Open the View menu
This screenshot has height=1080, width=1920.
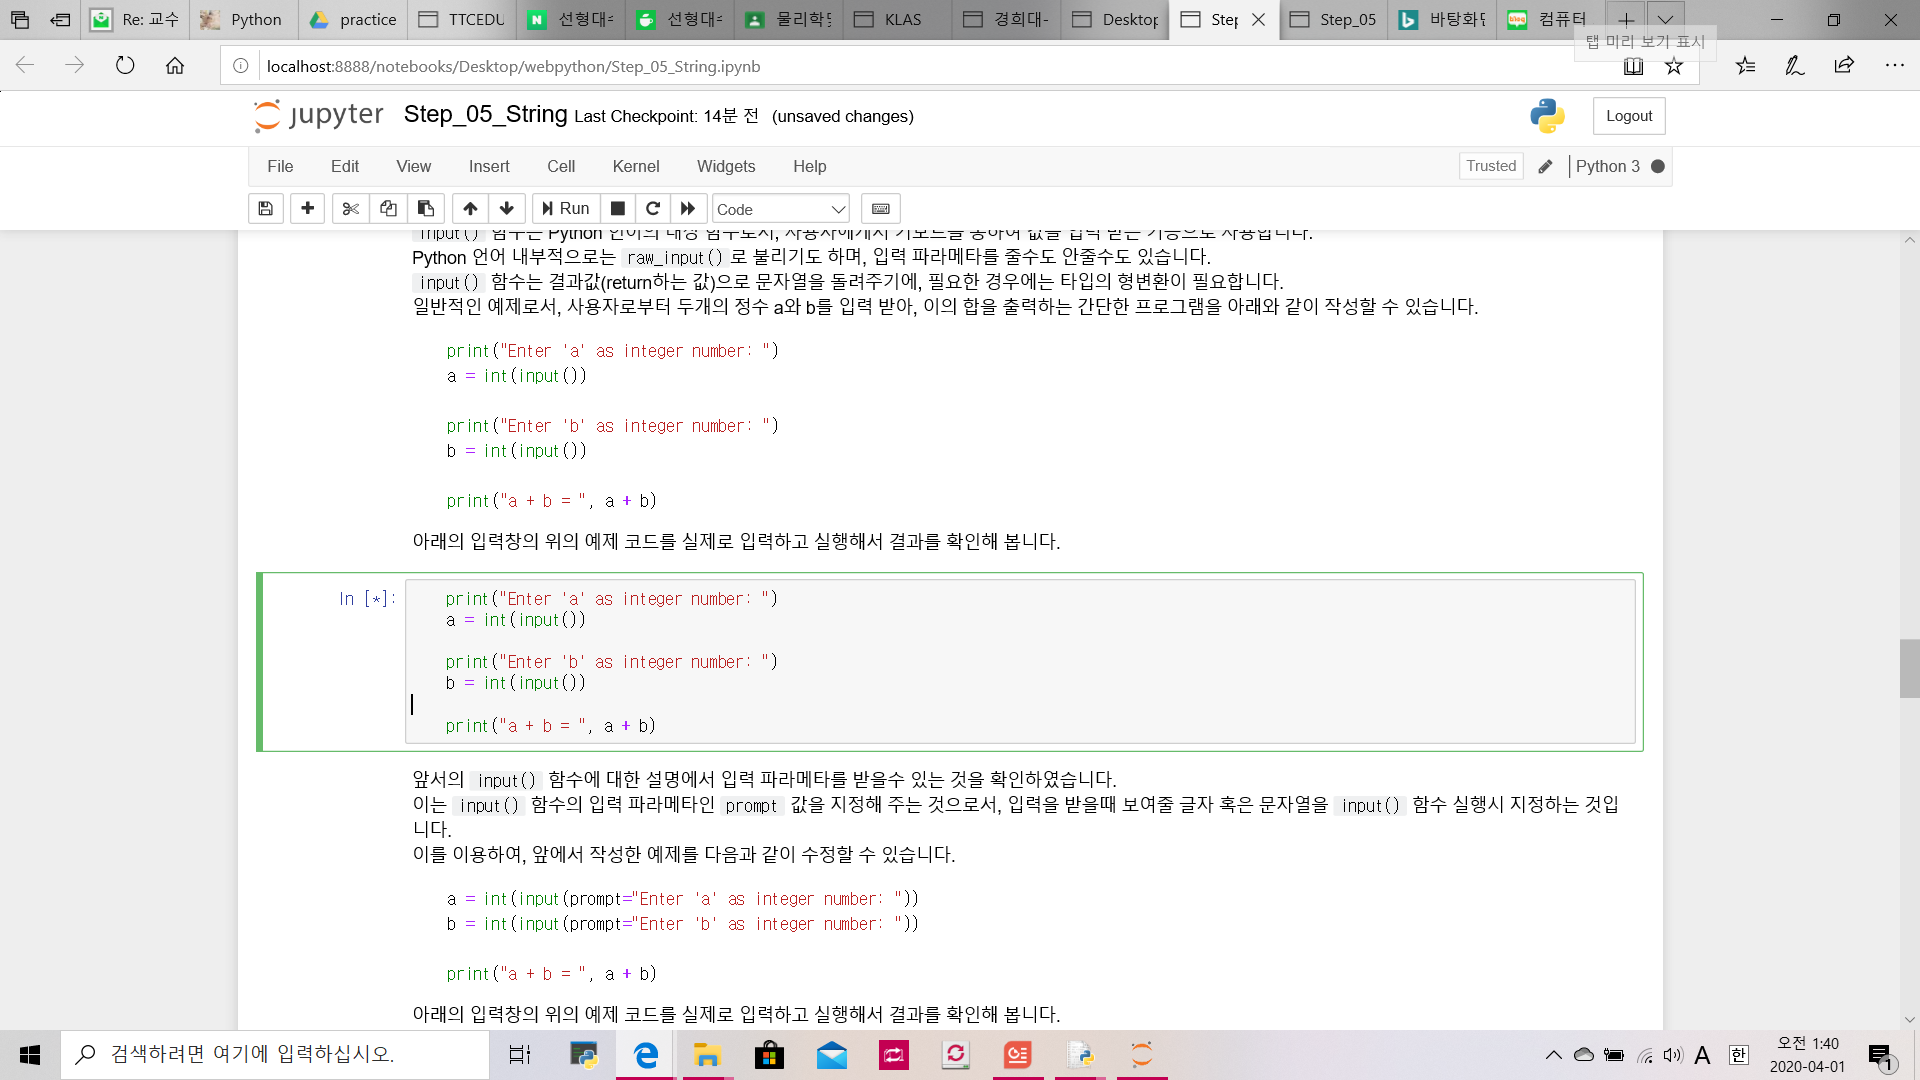413,167
